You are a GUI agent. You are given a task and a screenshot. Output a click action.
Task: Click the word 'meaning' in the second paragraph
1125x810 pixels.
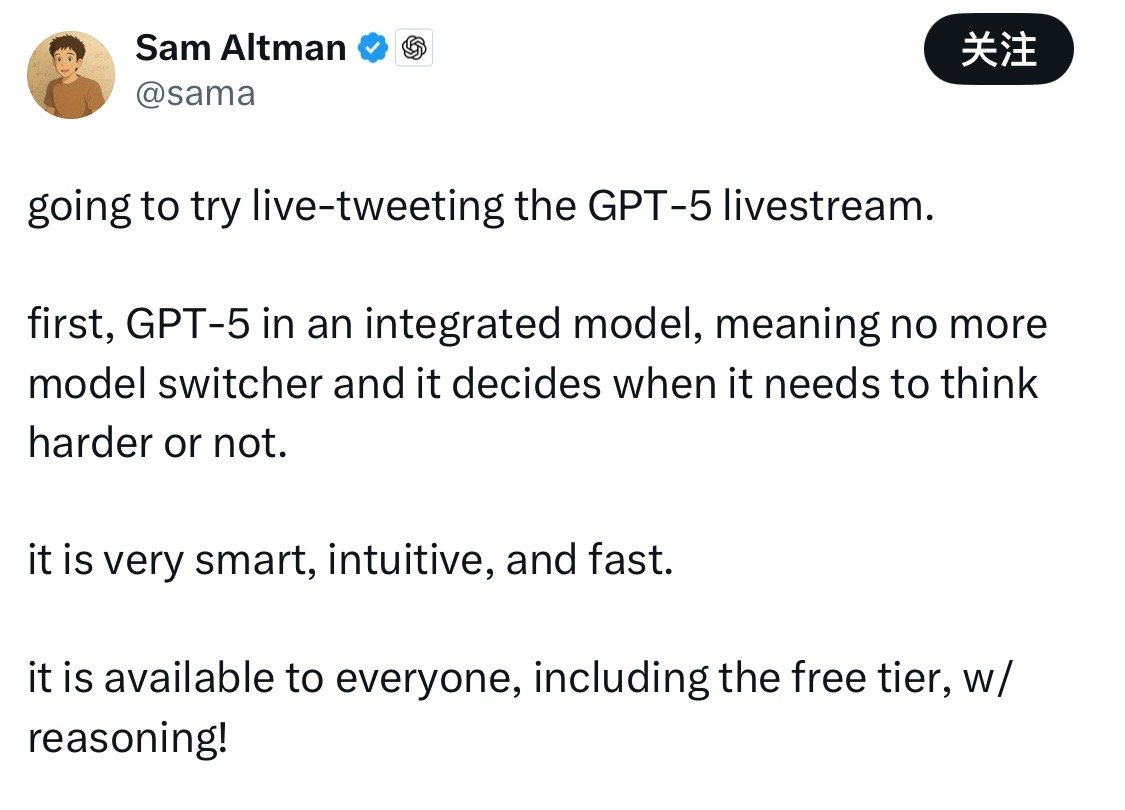[x=798, y=326]
